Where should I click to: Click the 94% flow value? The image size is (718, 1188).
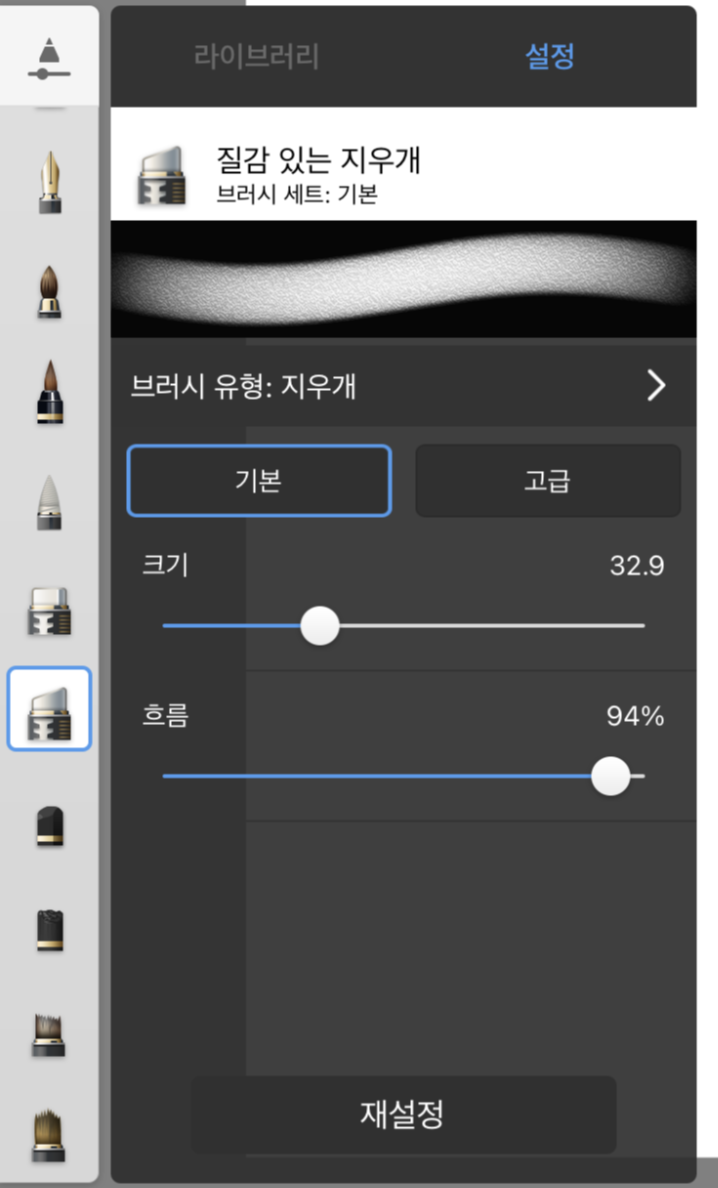tap(635, 716)
